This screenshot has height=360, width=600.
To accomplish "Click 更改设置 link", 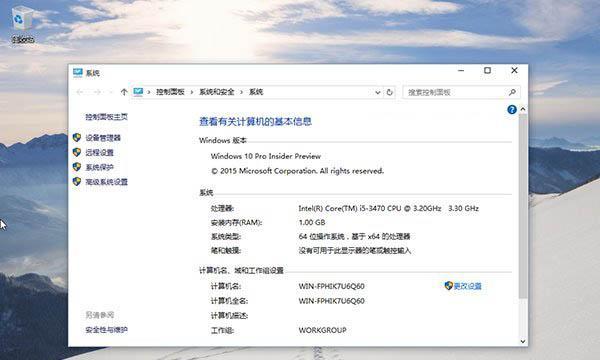I will click(x=468, y=286).
